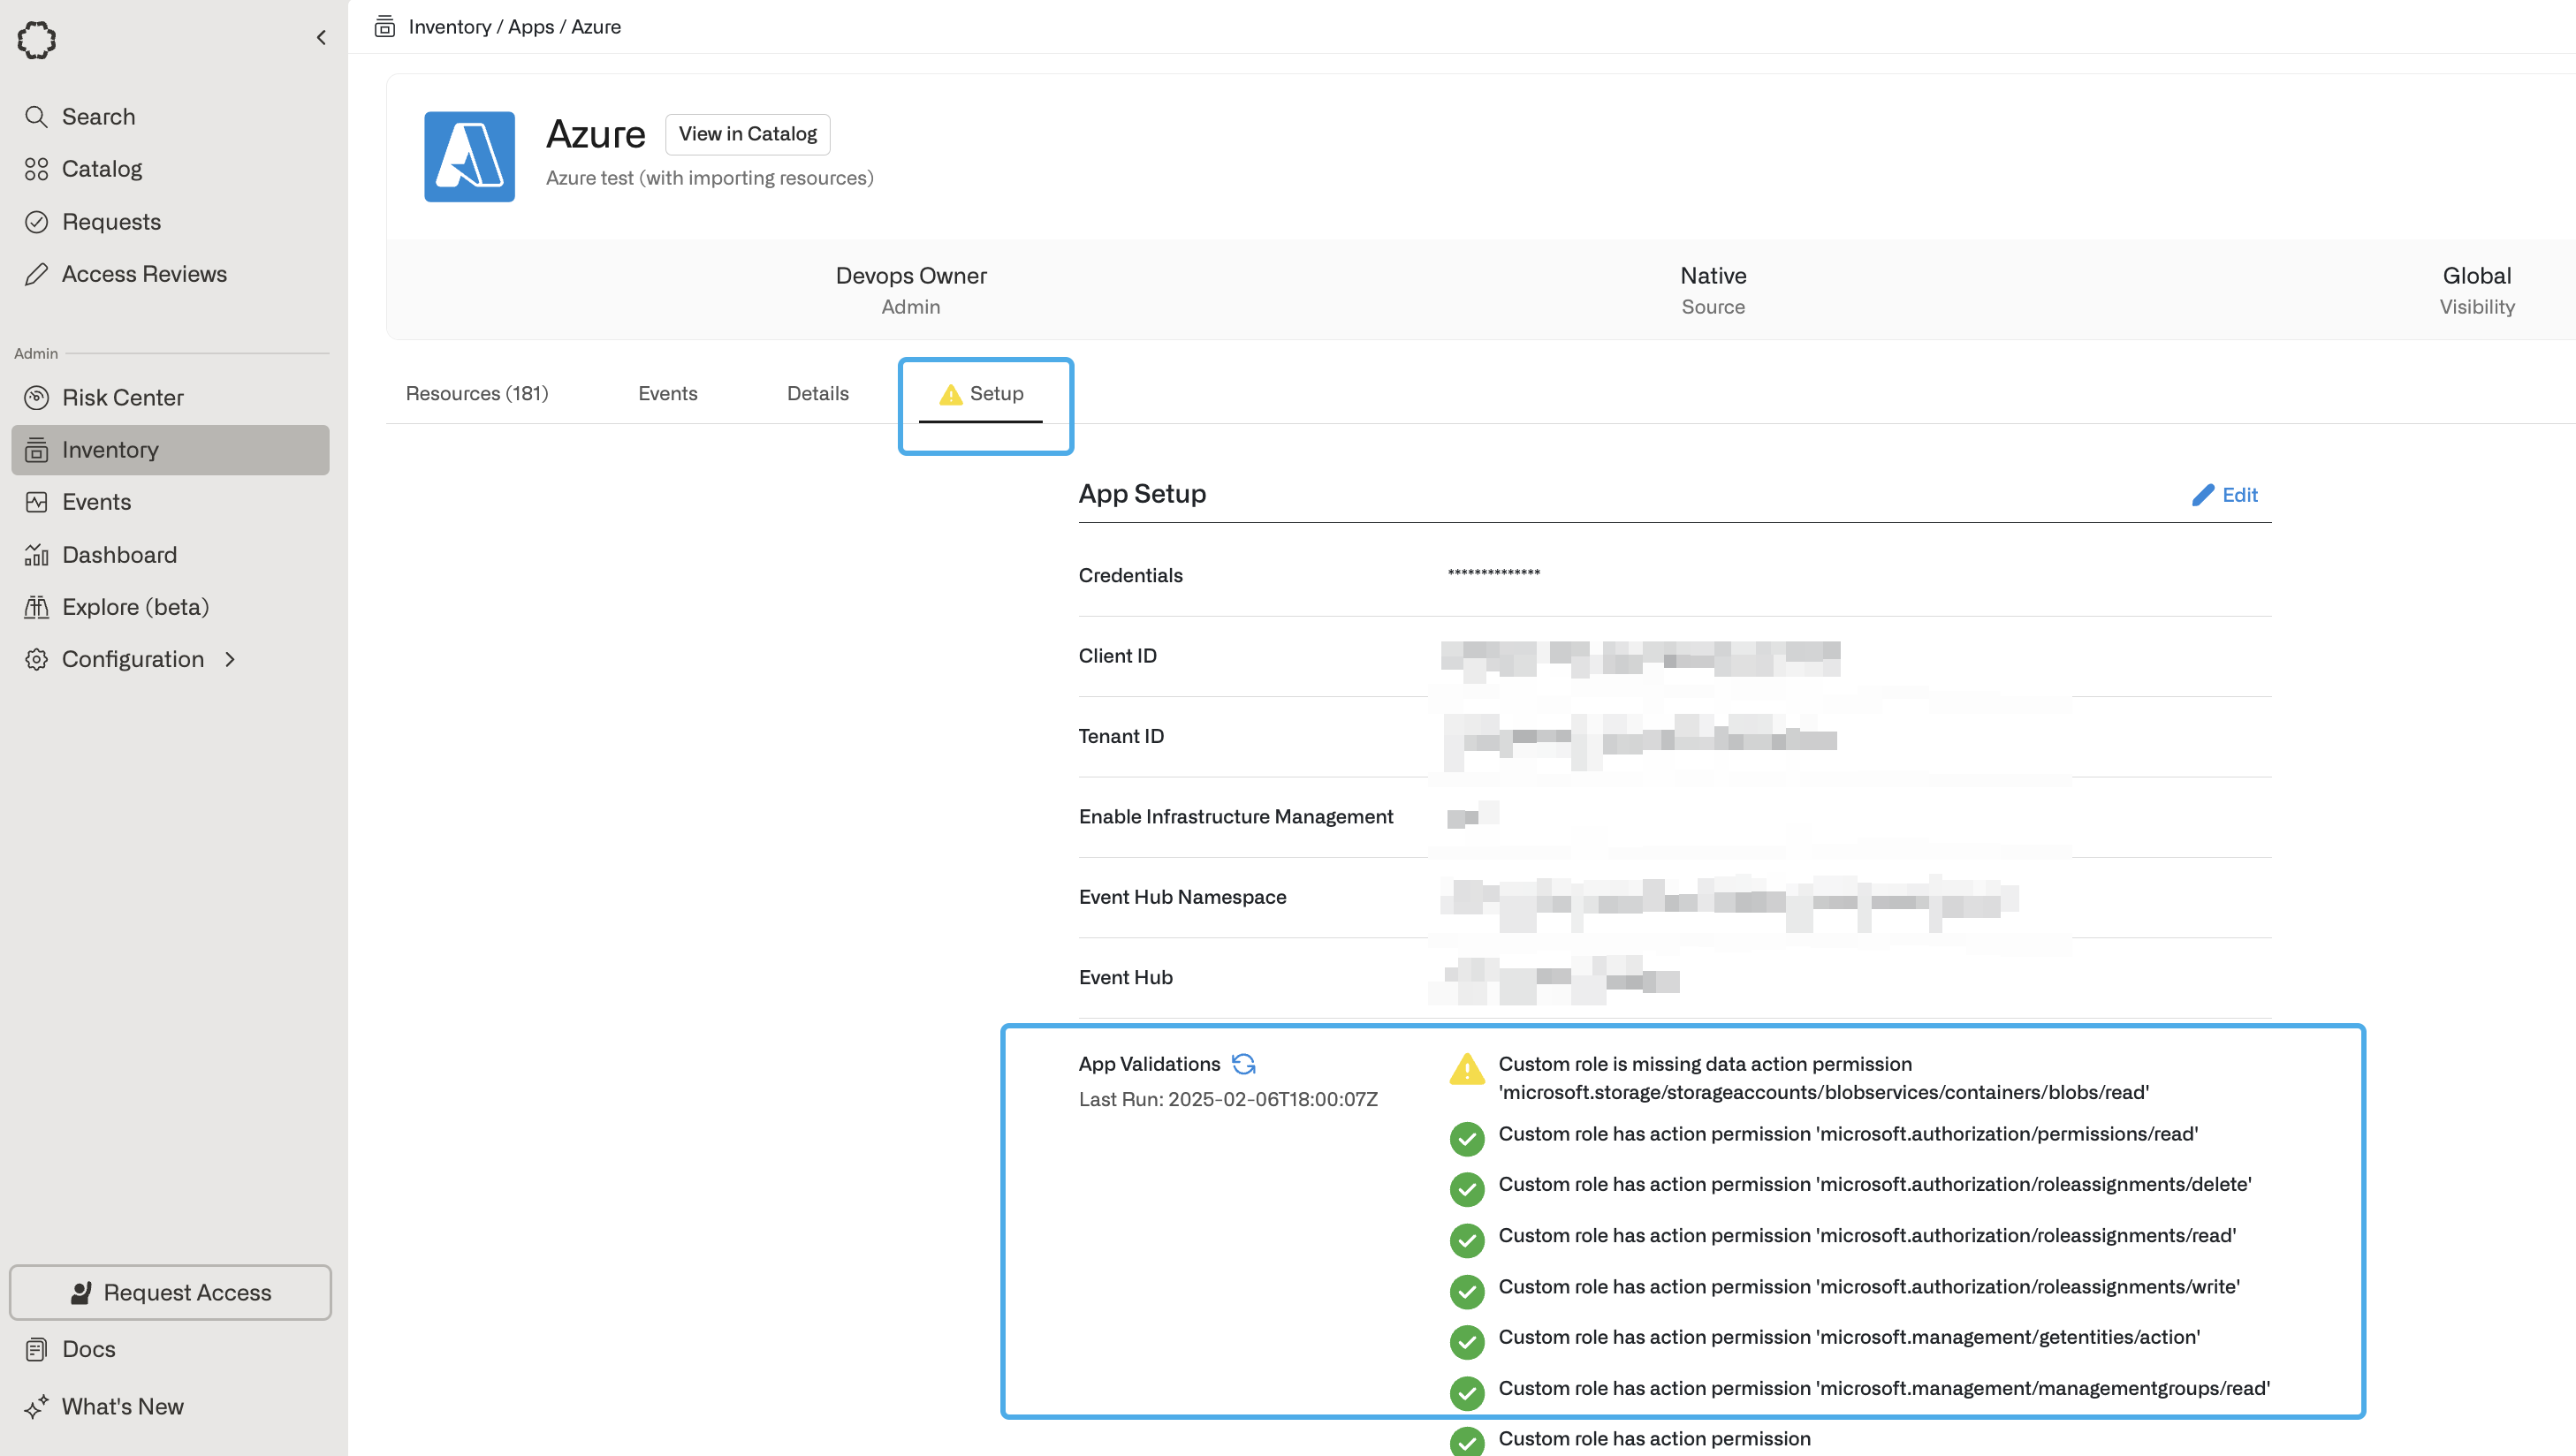Open Explore (beta) binoculars item

[135, 607]
